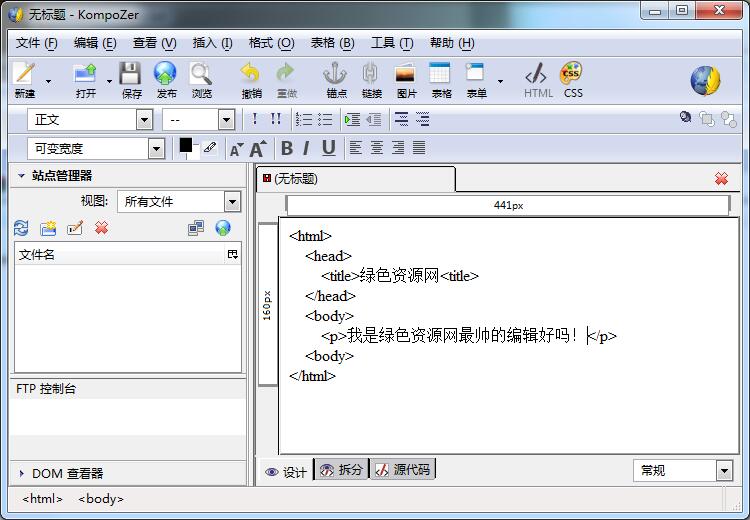Screen dimensions: 750x520
Task: Switch to the 源代码 view tab
Action: coord(403,469)
